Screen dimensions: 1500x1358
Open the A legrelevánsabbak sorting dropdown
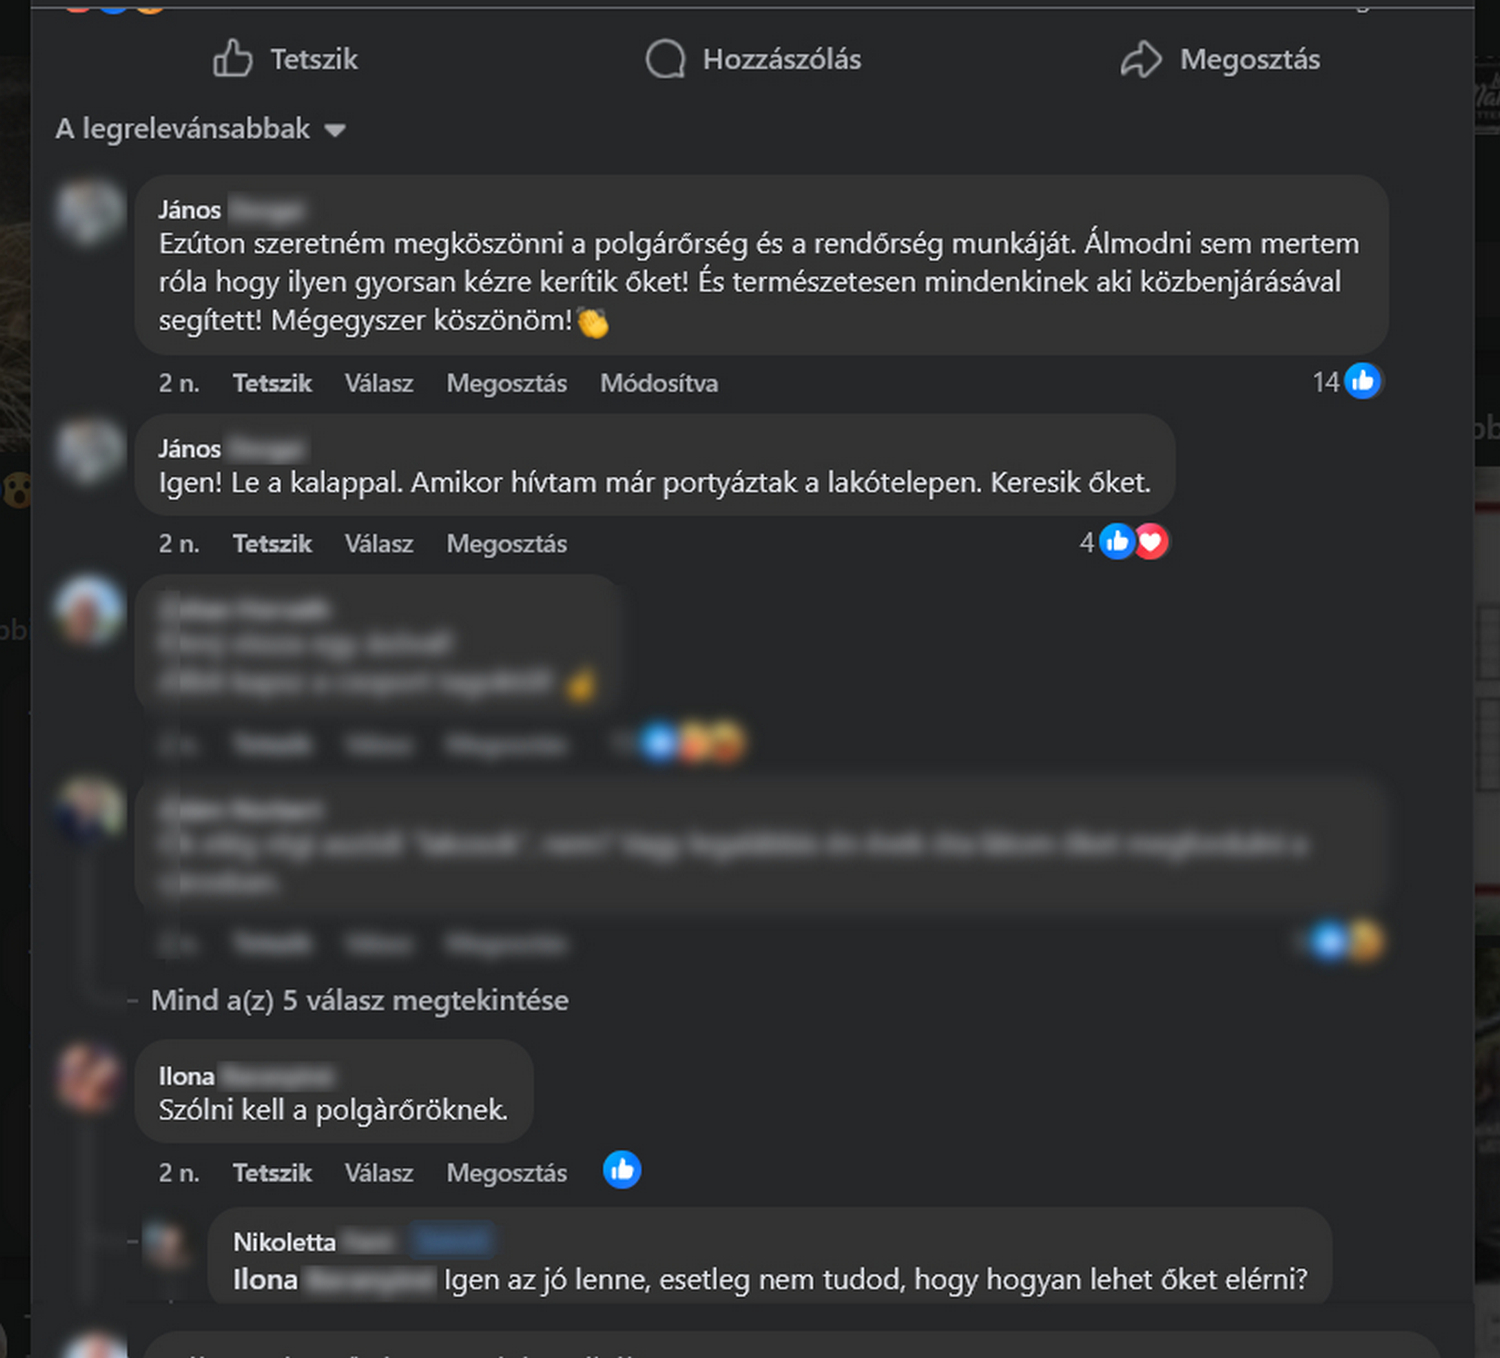pyautogui.click(x=200, y=129)
